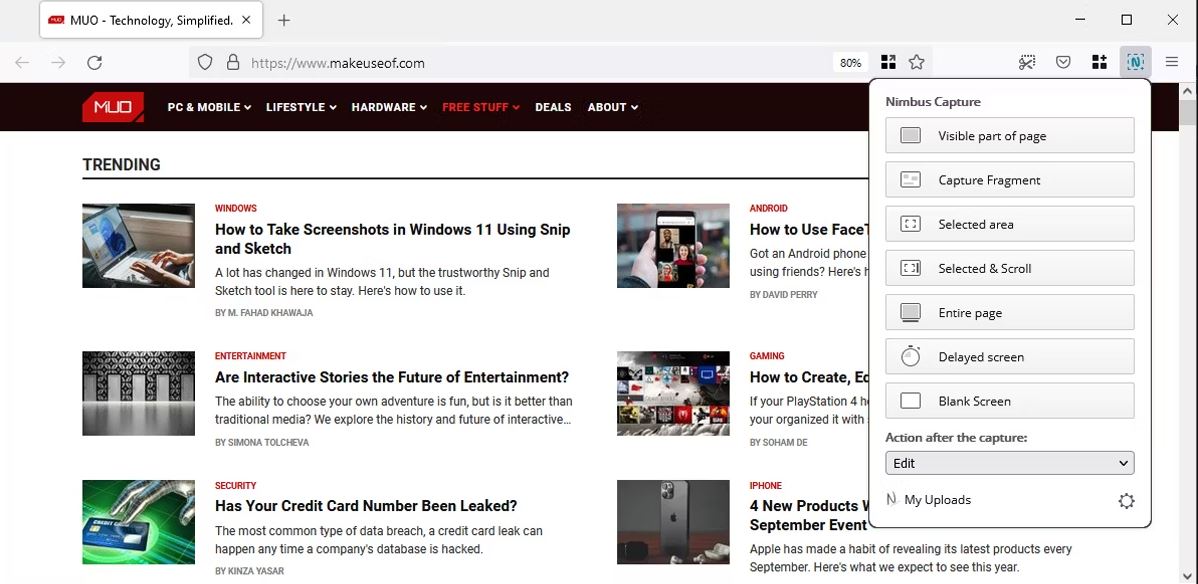1198x584 pixels.
Task: Click the ENTERTAINMENT category label
Action: [x=250, y=356]
